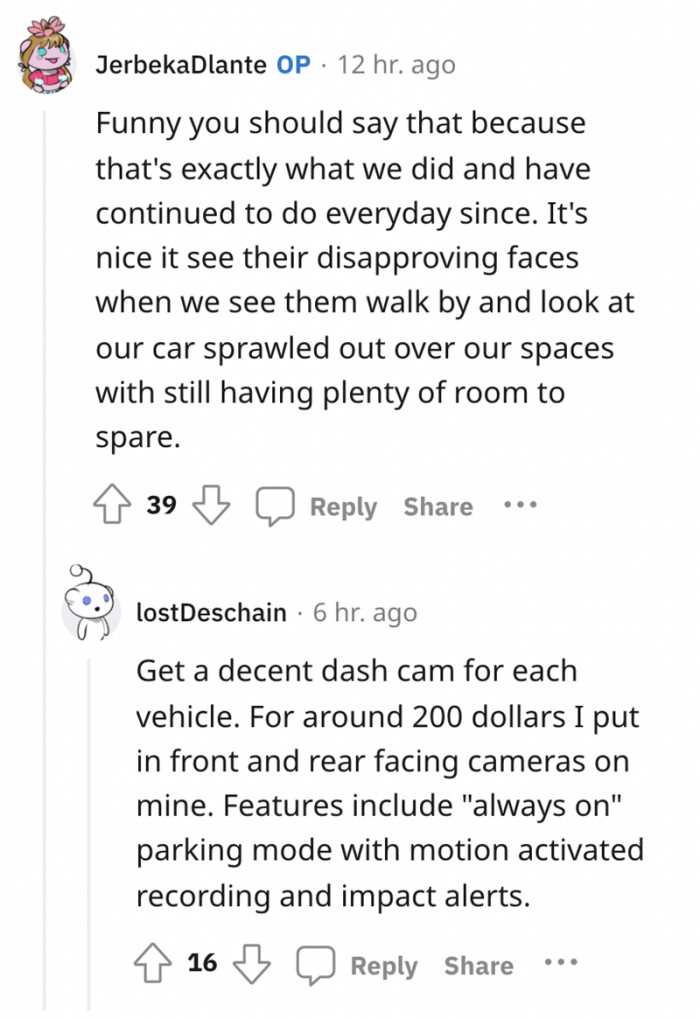The image size is (700, 1019).
Task: Downvote lostDeschain's dash cam comment
Action: (251, 965)
